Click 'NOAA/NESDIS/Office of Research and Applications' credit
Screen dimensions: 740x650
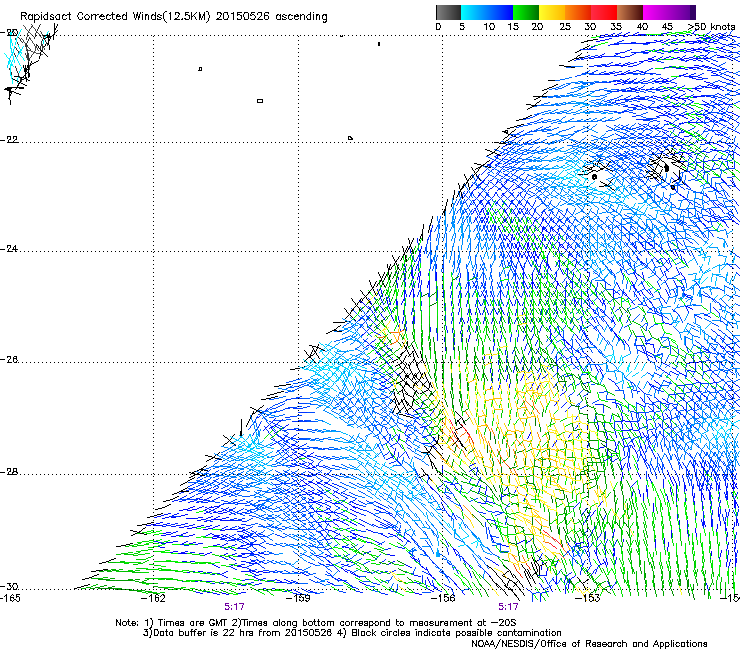pyautogui.click(x=589, y=644)
